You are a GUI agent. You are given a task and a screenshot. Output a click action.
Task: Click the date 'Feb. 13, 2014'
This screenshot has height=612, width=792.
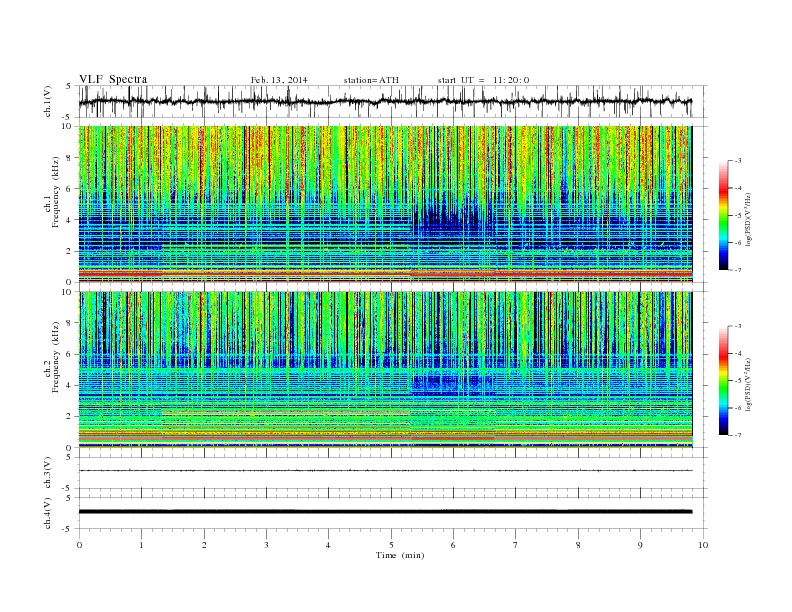(x=279, y=80)
